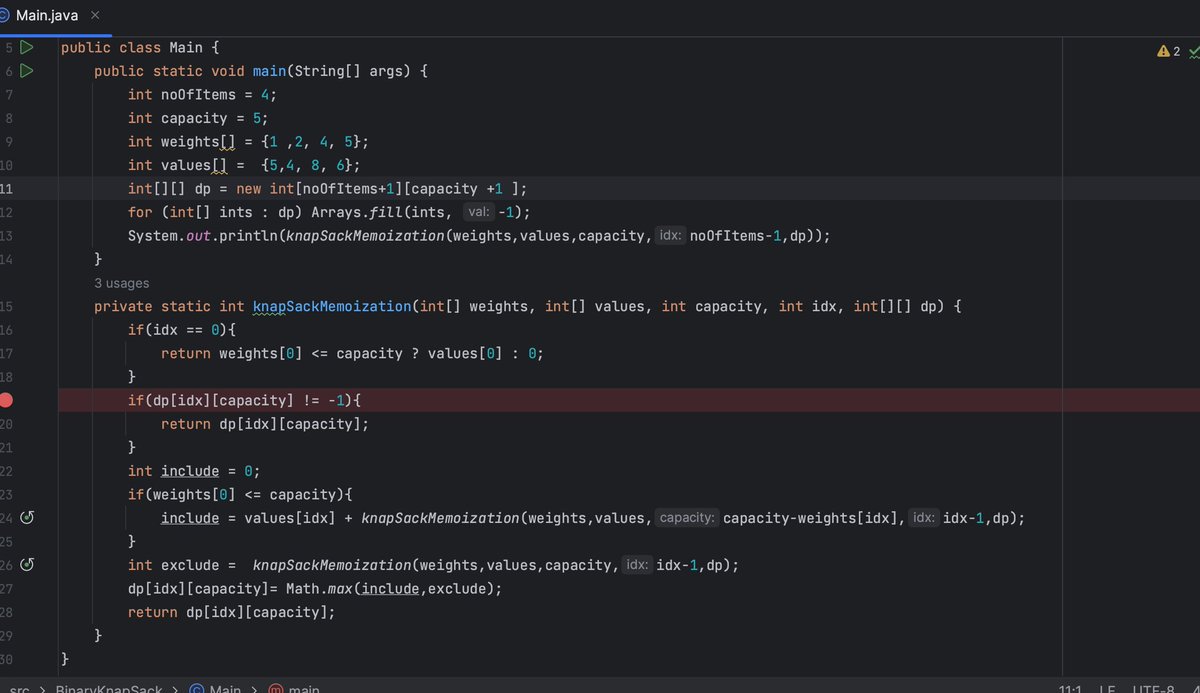Click line number 11 in the gutter

pyautogui.click(x=6, y=189)
